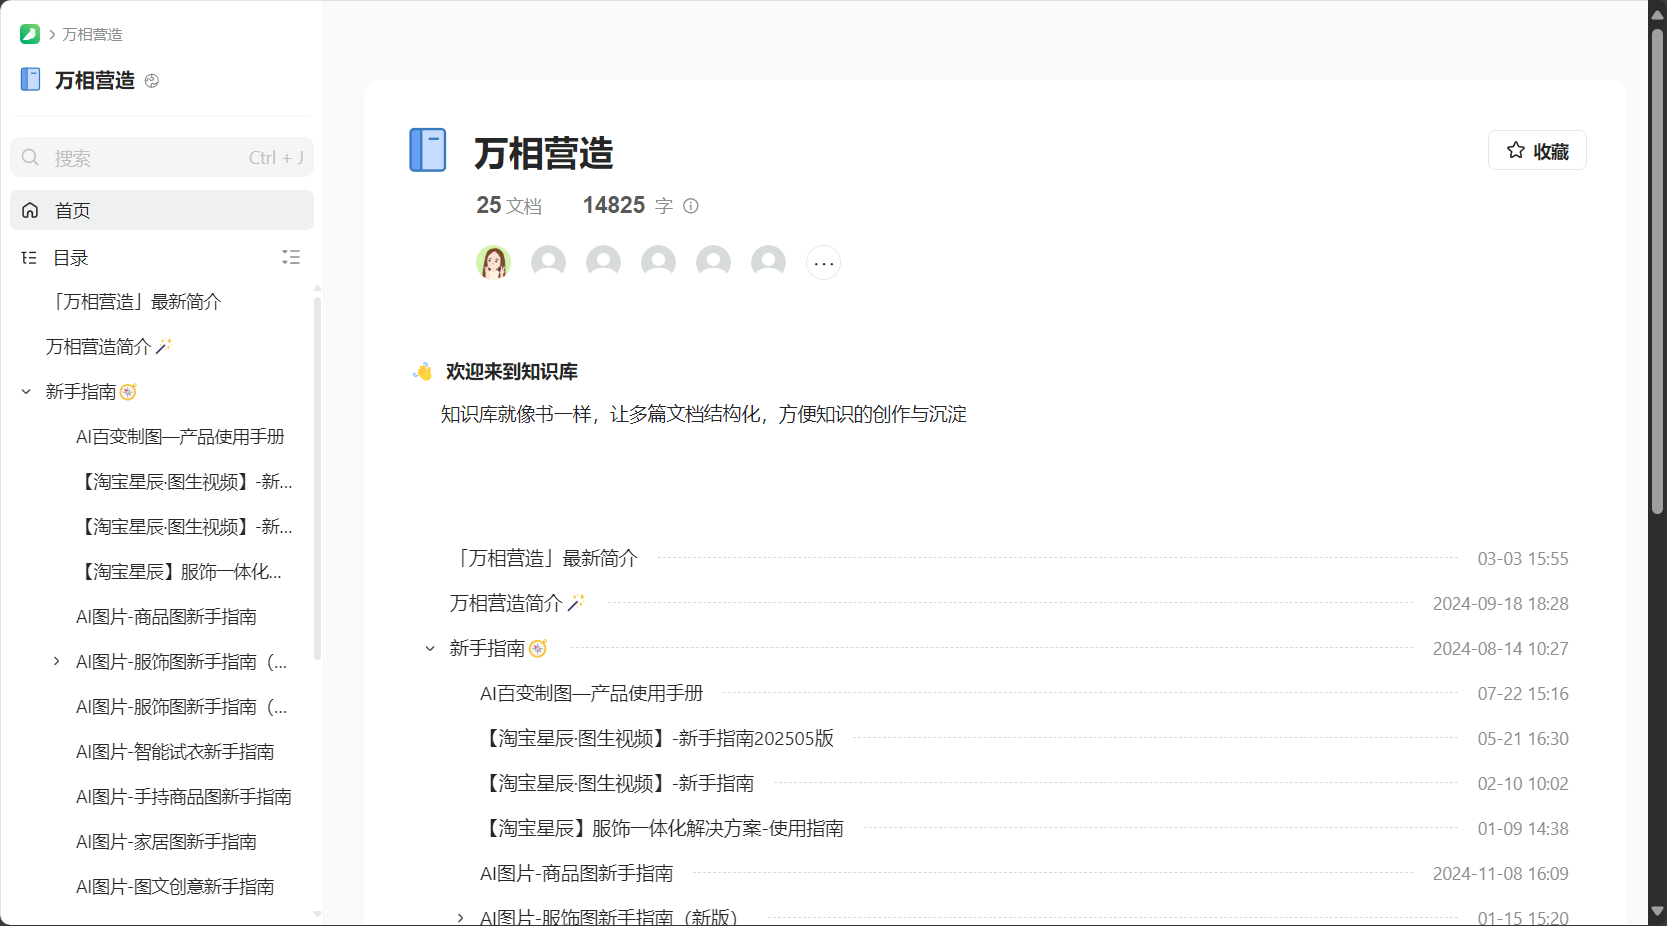Screen dimensions: 1667x926
Task: Open sidebar item 「万相营造」最新简介
Action: (x=135, y=301)
